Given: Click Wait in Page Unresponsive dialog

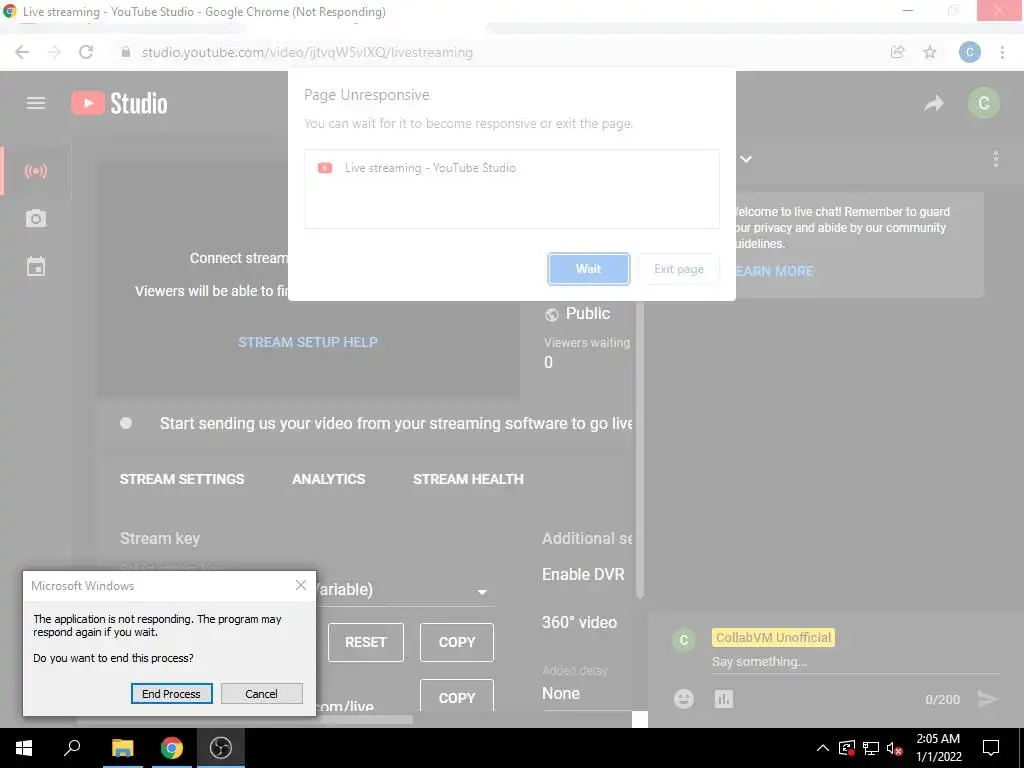Looking at the screenshot, I should 588,269.
